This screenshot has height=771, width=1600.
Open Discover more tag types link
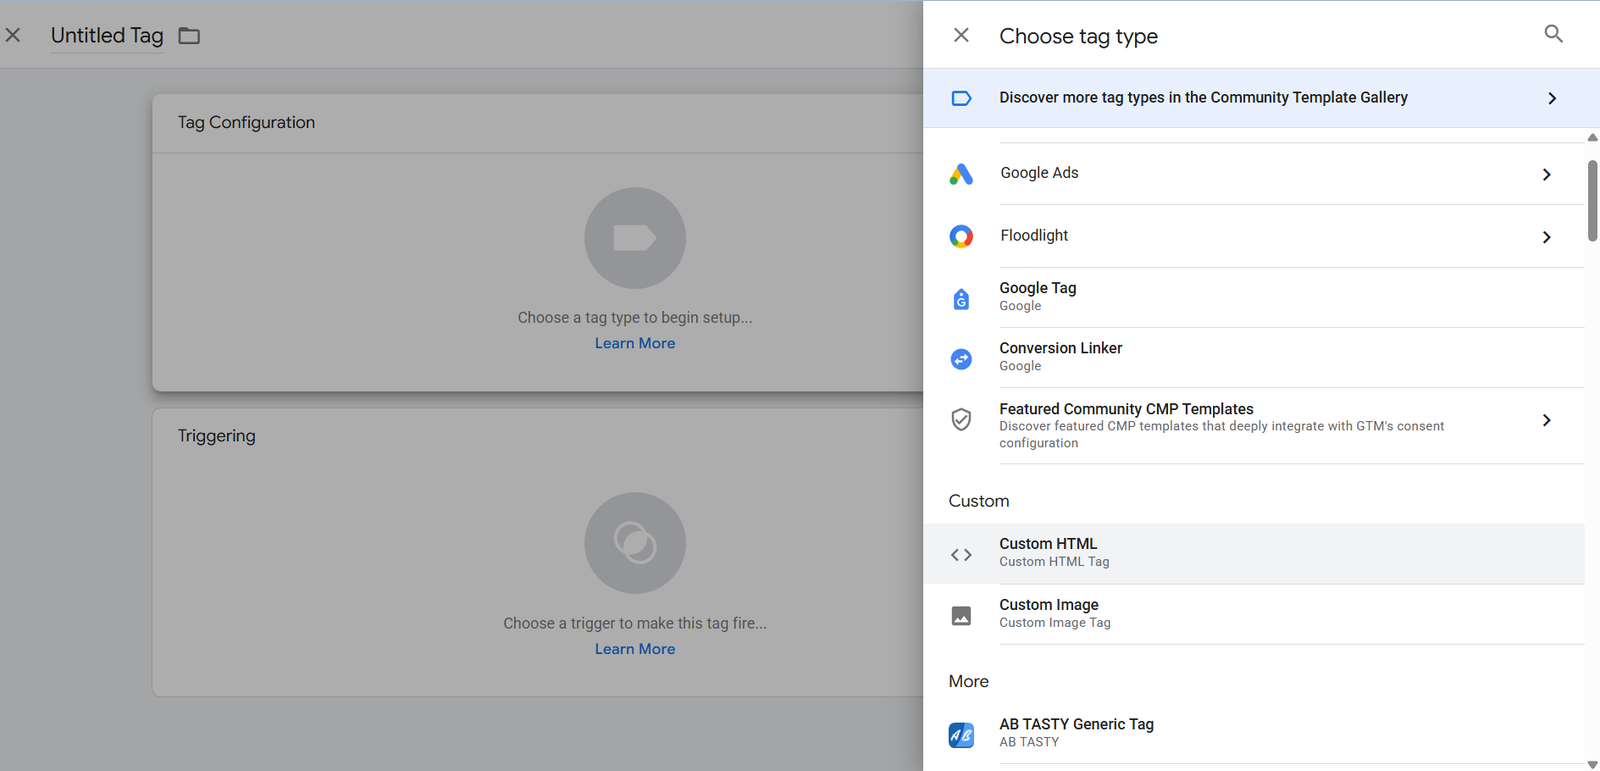(1203, 97)
